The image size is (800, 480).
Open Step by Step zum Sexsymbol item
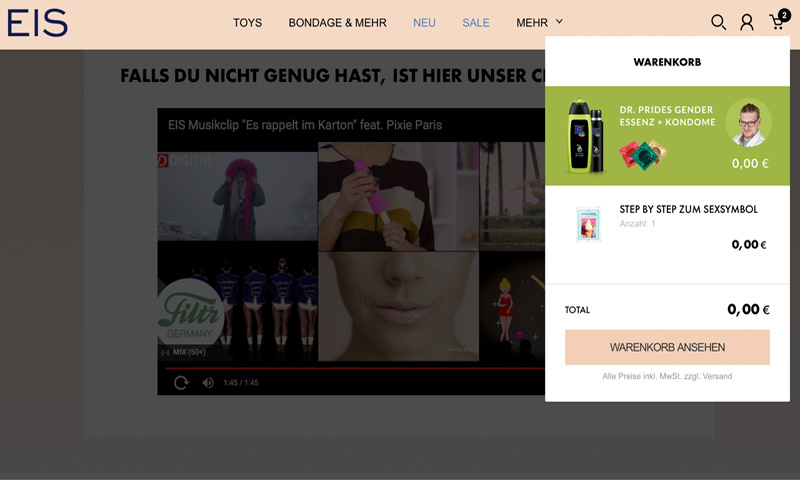(x=688, y=210)
